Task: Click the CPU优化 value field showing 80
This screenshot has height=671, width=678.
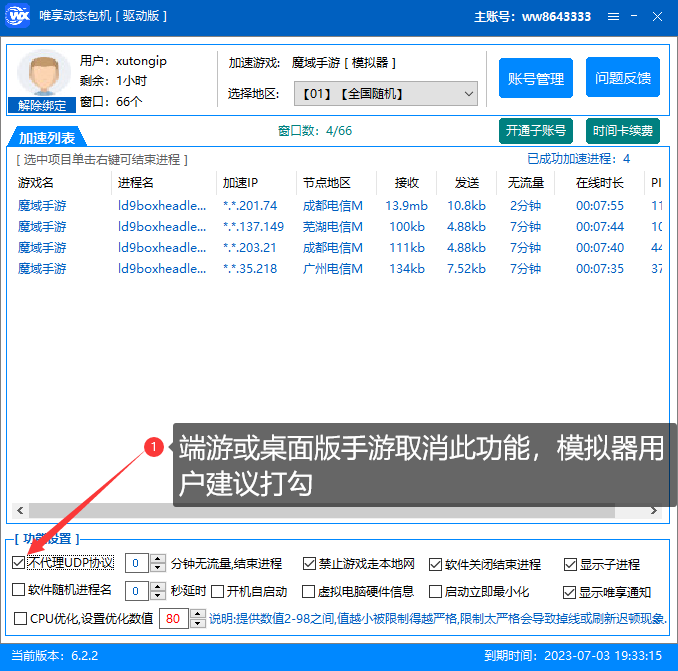Action: [x=174, y=618]
